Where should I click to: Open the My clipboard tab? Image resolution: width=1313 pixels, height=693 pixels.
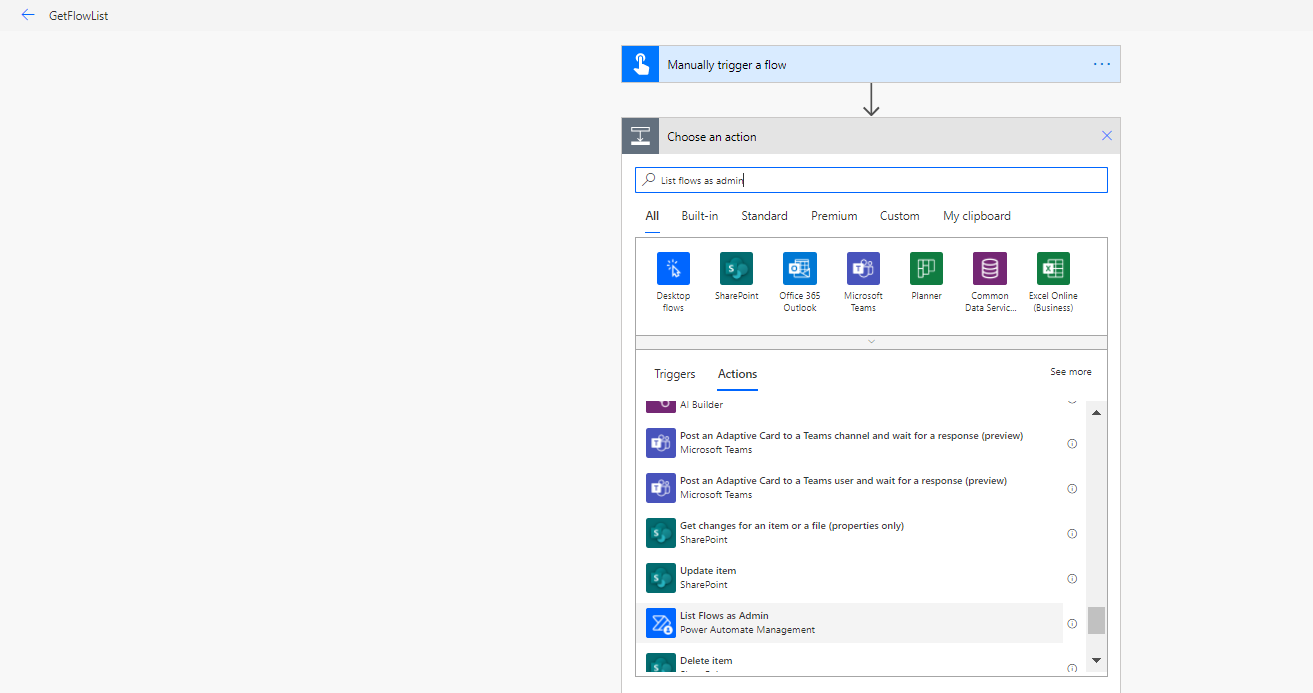tap(977, 216)
